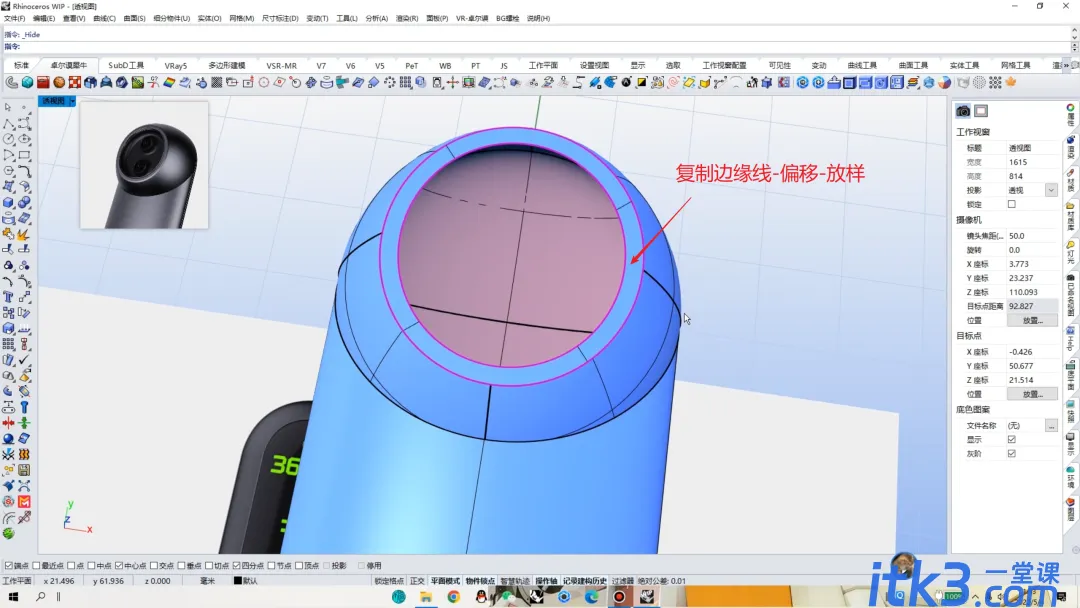Open the 透视图 viewport title menu arrow

click(x=72, y=101)
